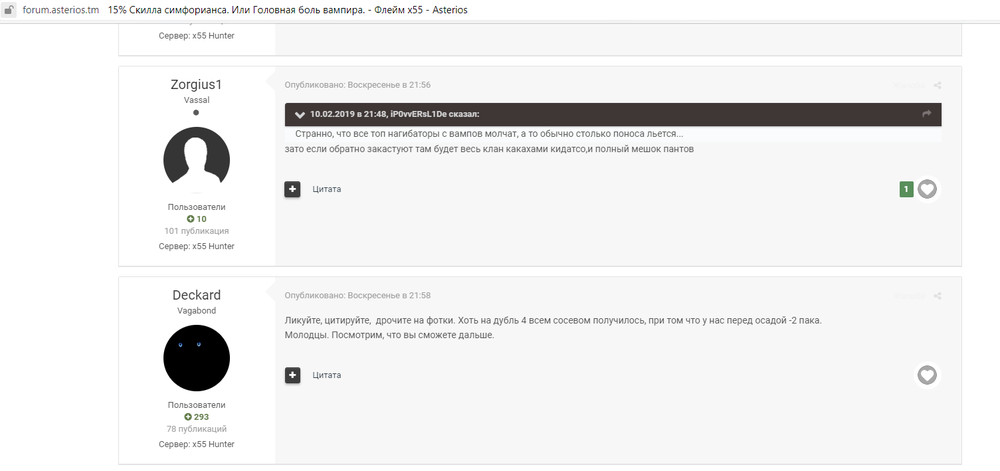Click Zorgius1 Сервер: x55 Hunter text
The image size is (1000, 471).
(196, 246)
